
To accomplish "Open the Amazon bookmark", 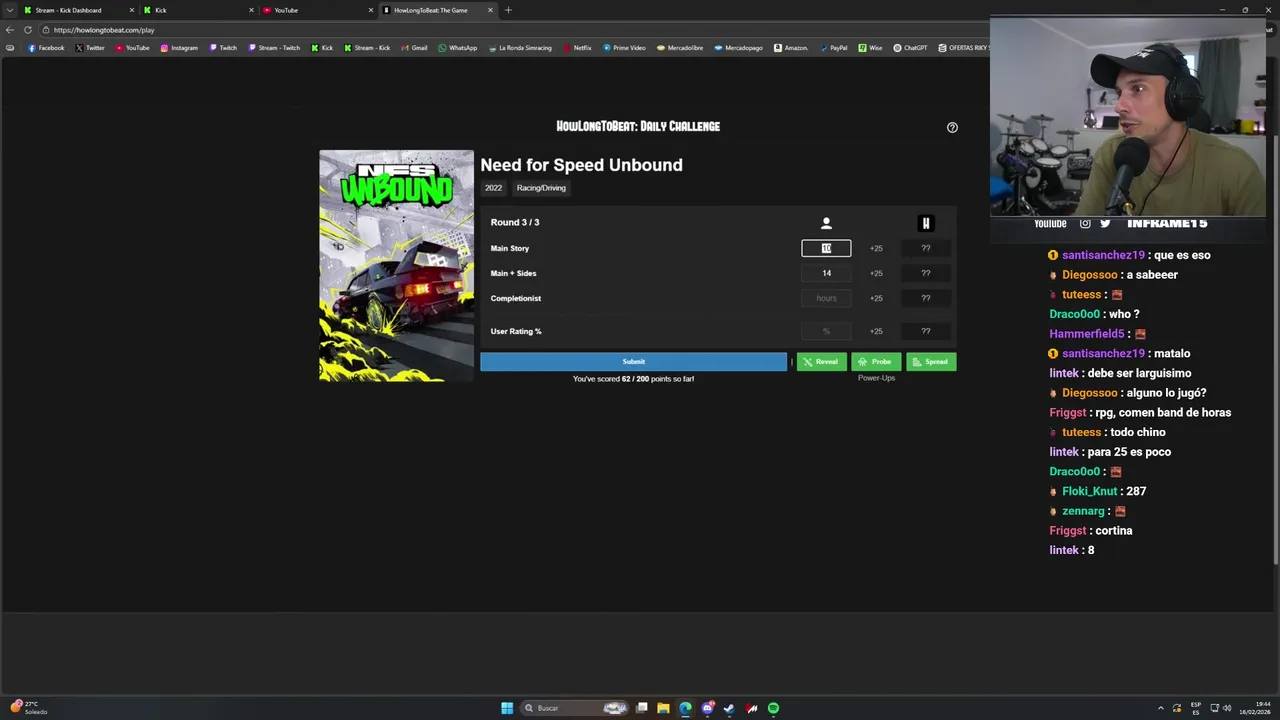I will (790, 48).
